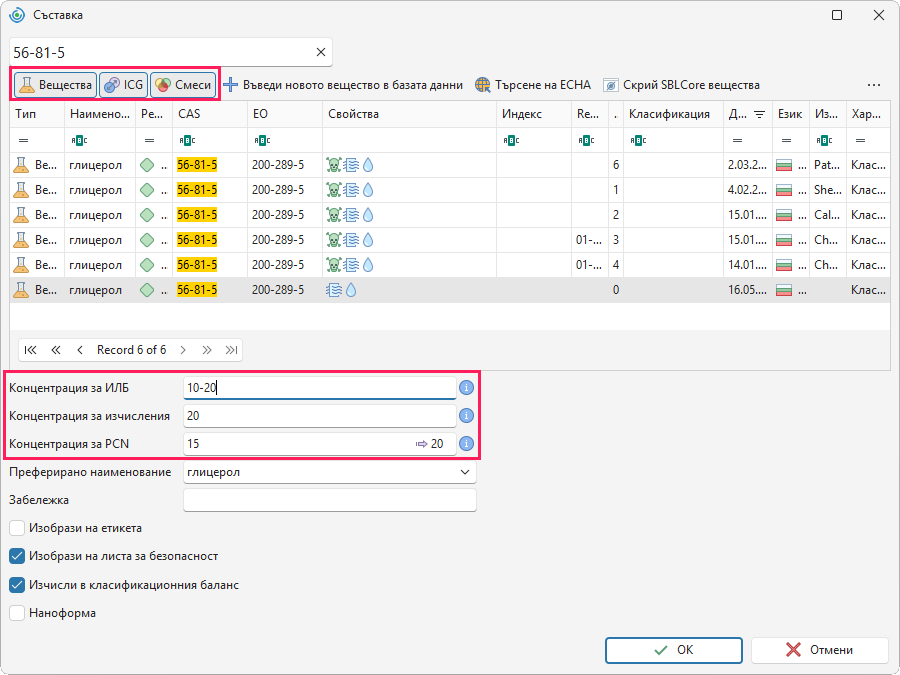Open Преферирано наименование dropdown
900x675 pixels.
coord(464,472)
